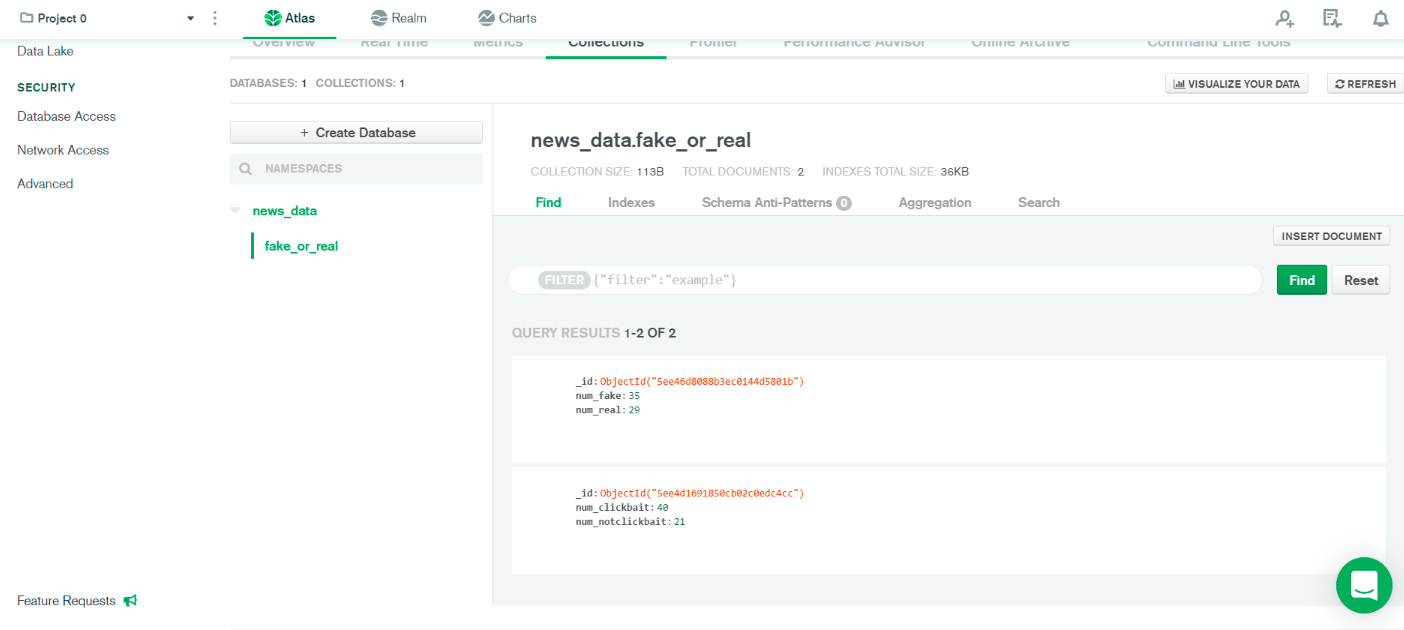Click the num_notclickbait value 21
Image resolution: width=1404 pixels, height=630 pixels.
pyautogui.click(x=679, y=521)
